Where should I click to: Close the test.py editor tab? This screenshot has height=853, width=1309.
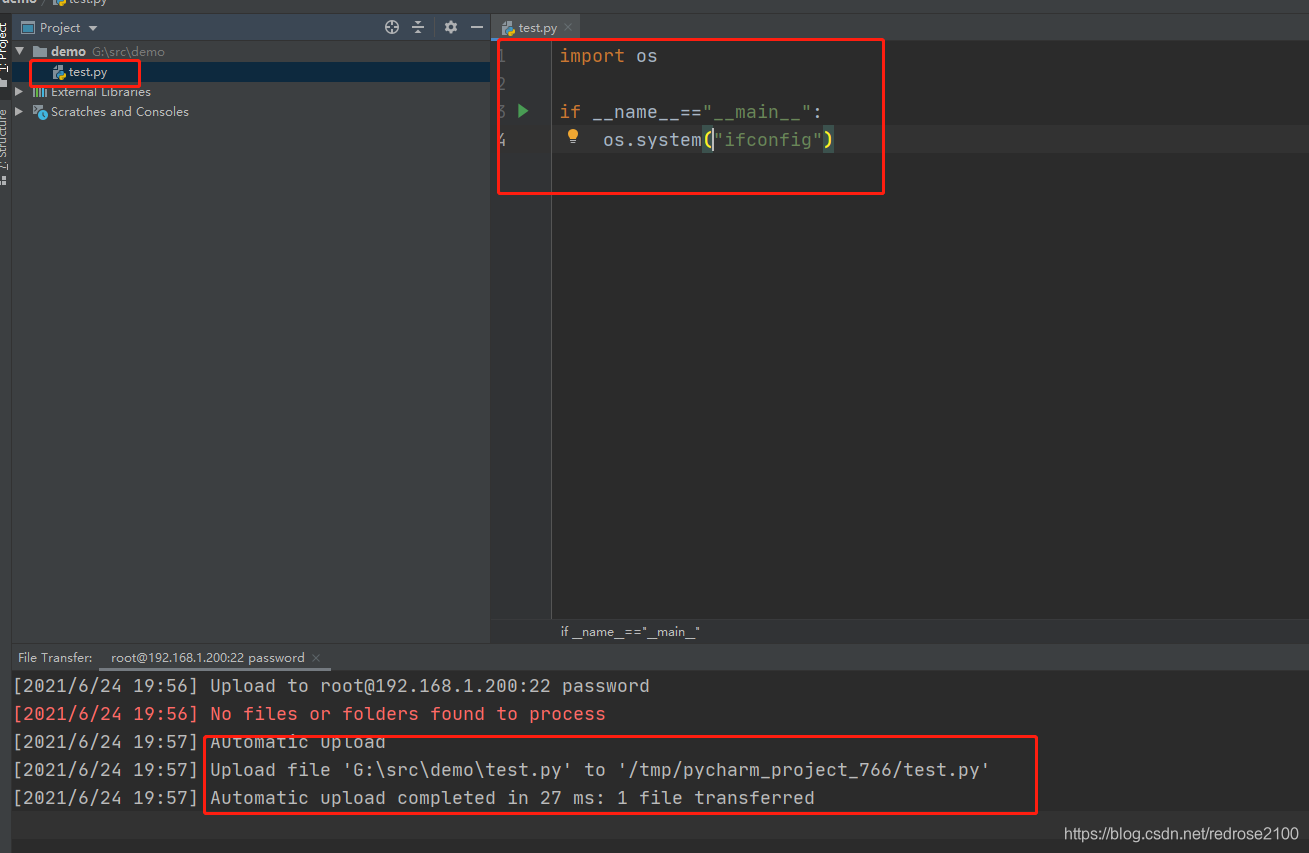coord(569,28)
